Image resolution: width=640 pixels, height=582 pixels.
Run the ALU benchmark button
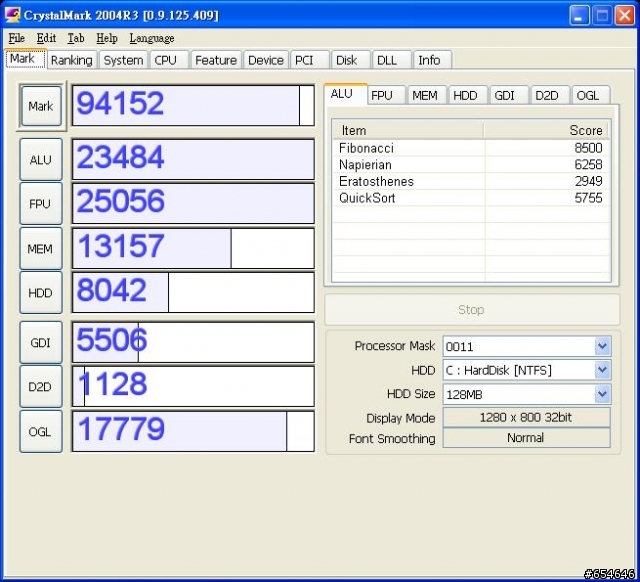tap(41, 160)
